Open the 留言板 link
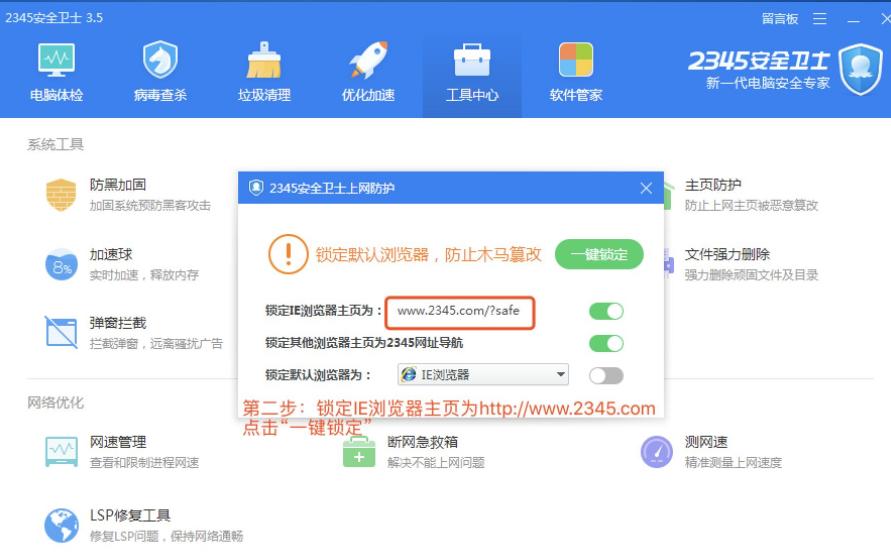The width and height of the screenshot is (891, 553). (x=780, y=19)
